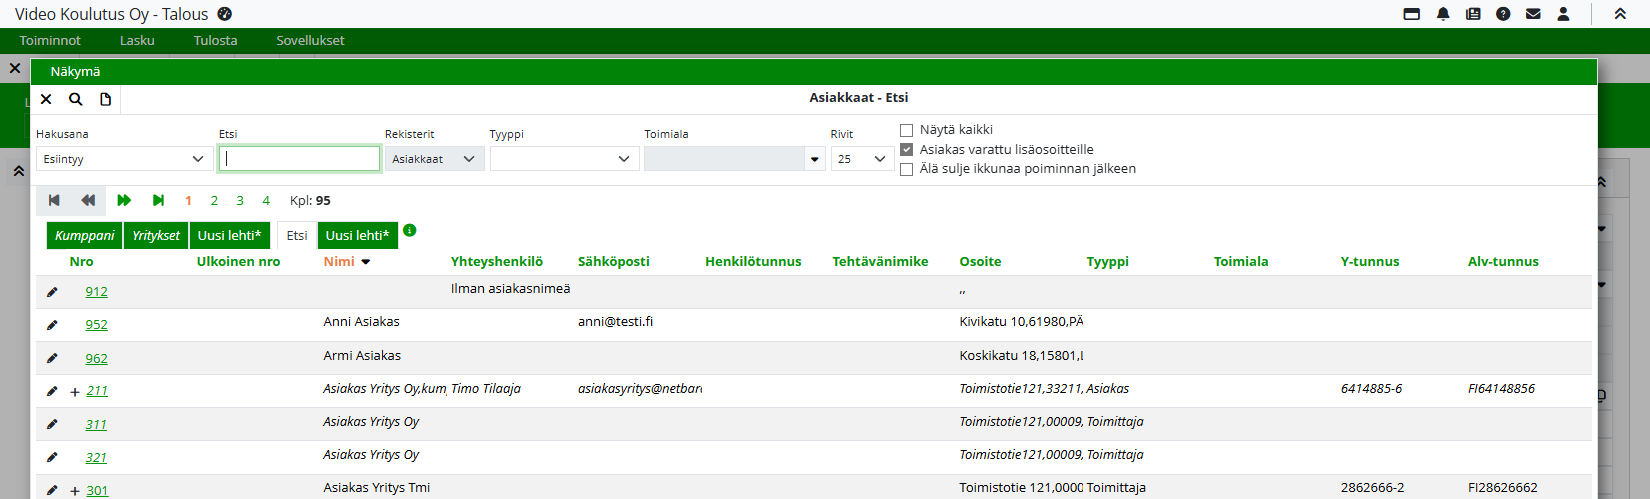Toggle Asiakas varattu lisäosoitteille checkbox
The width and height of the screenshot is (1650, 499).
click(907, 149)
